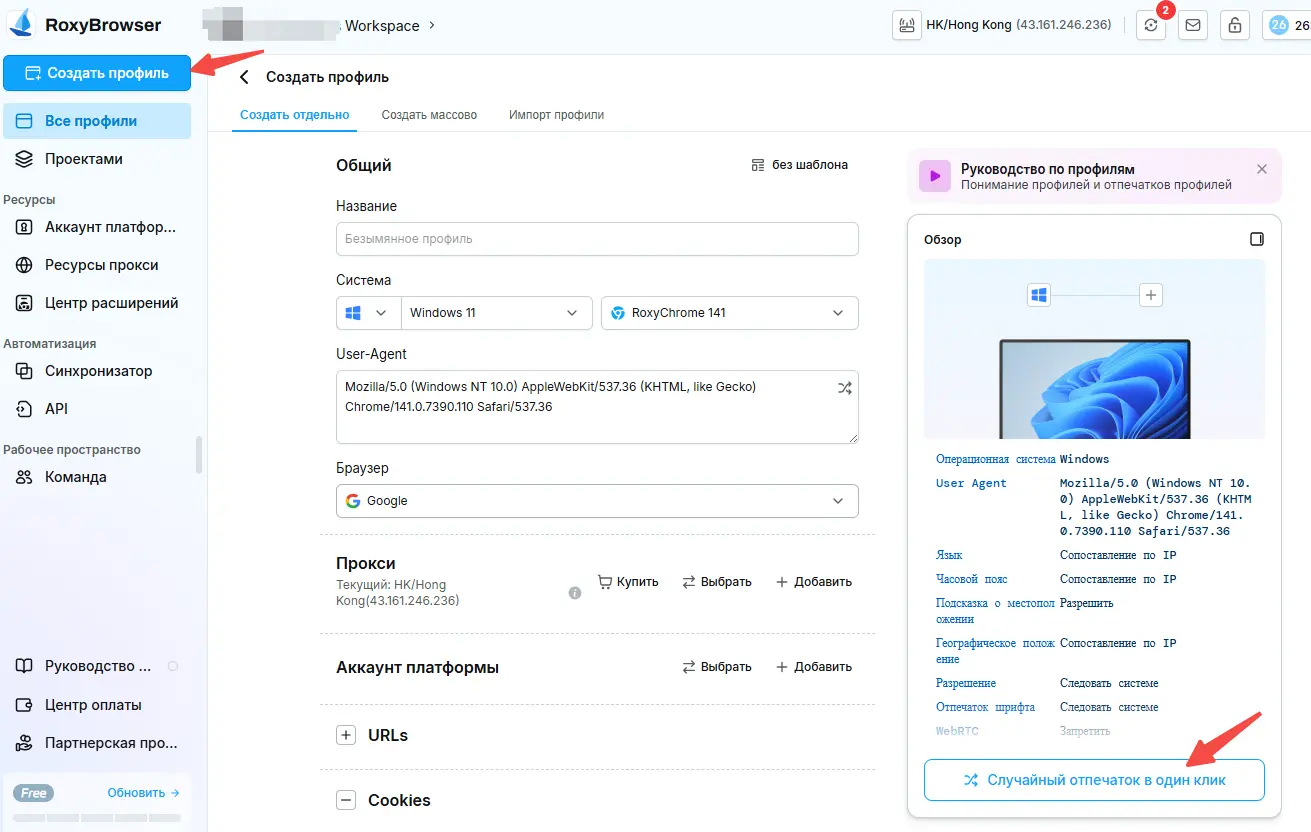
Task: Click the back arrow beside Создать профиль
Action: coord(244,77)
